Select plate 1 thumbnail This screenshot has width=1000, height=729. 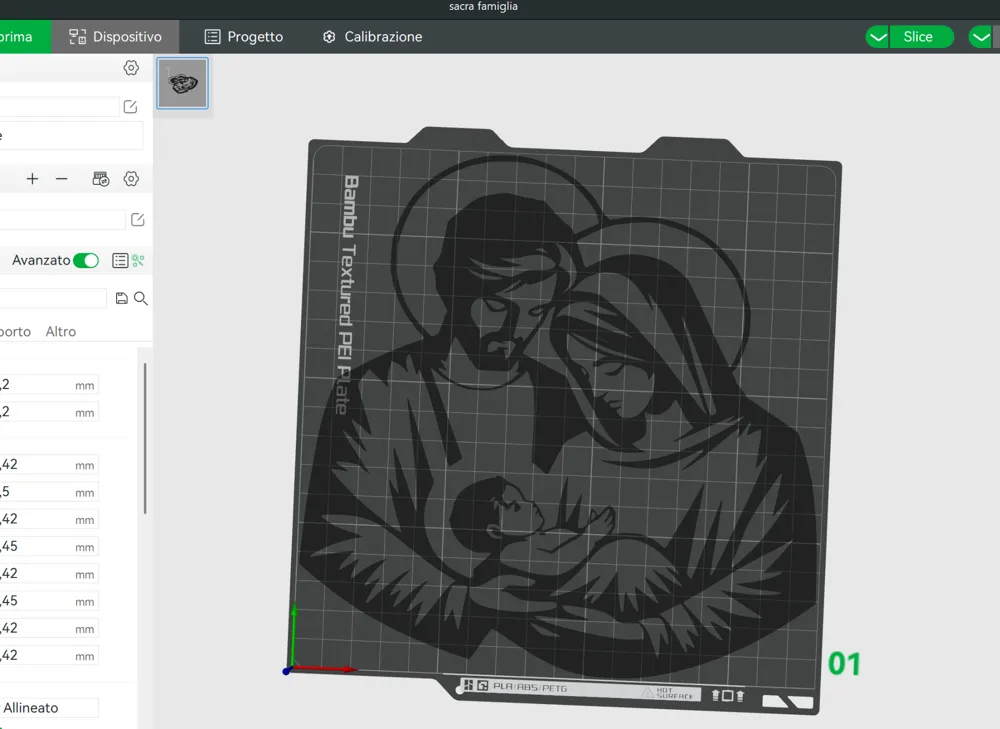(x=182, y=84)
